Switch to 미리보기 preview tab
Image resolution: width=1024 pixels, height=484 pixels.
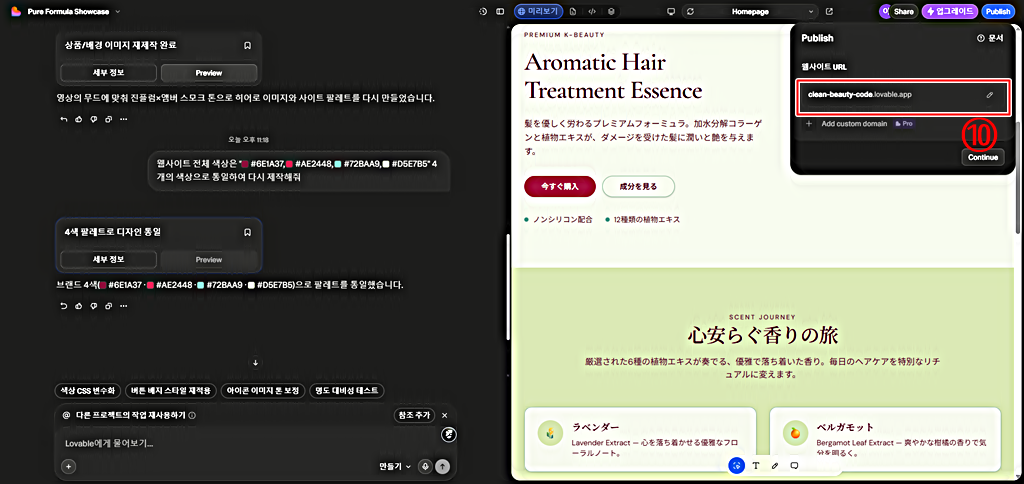point(538,12)
